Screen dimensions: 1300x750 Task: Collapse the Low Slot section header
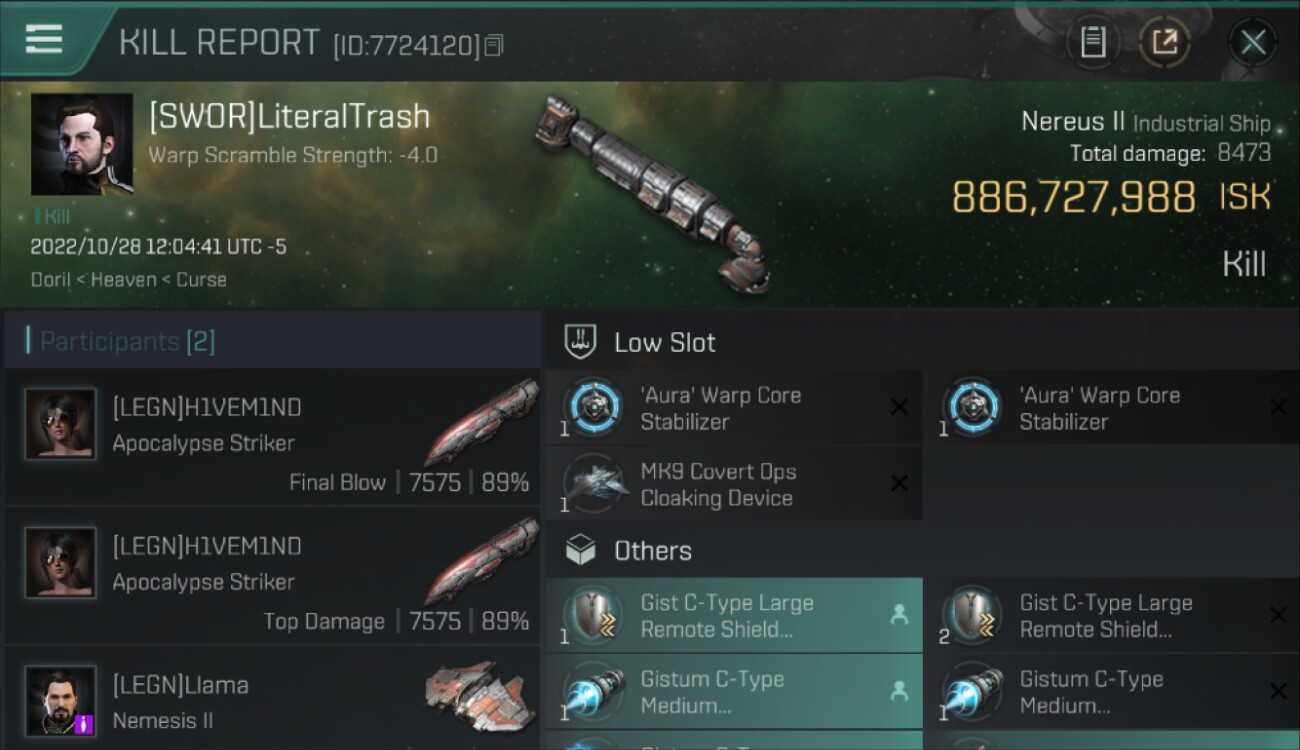(665, 342)
